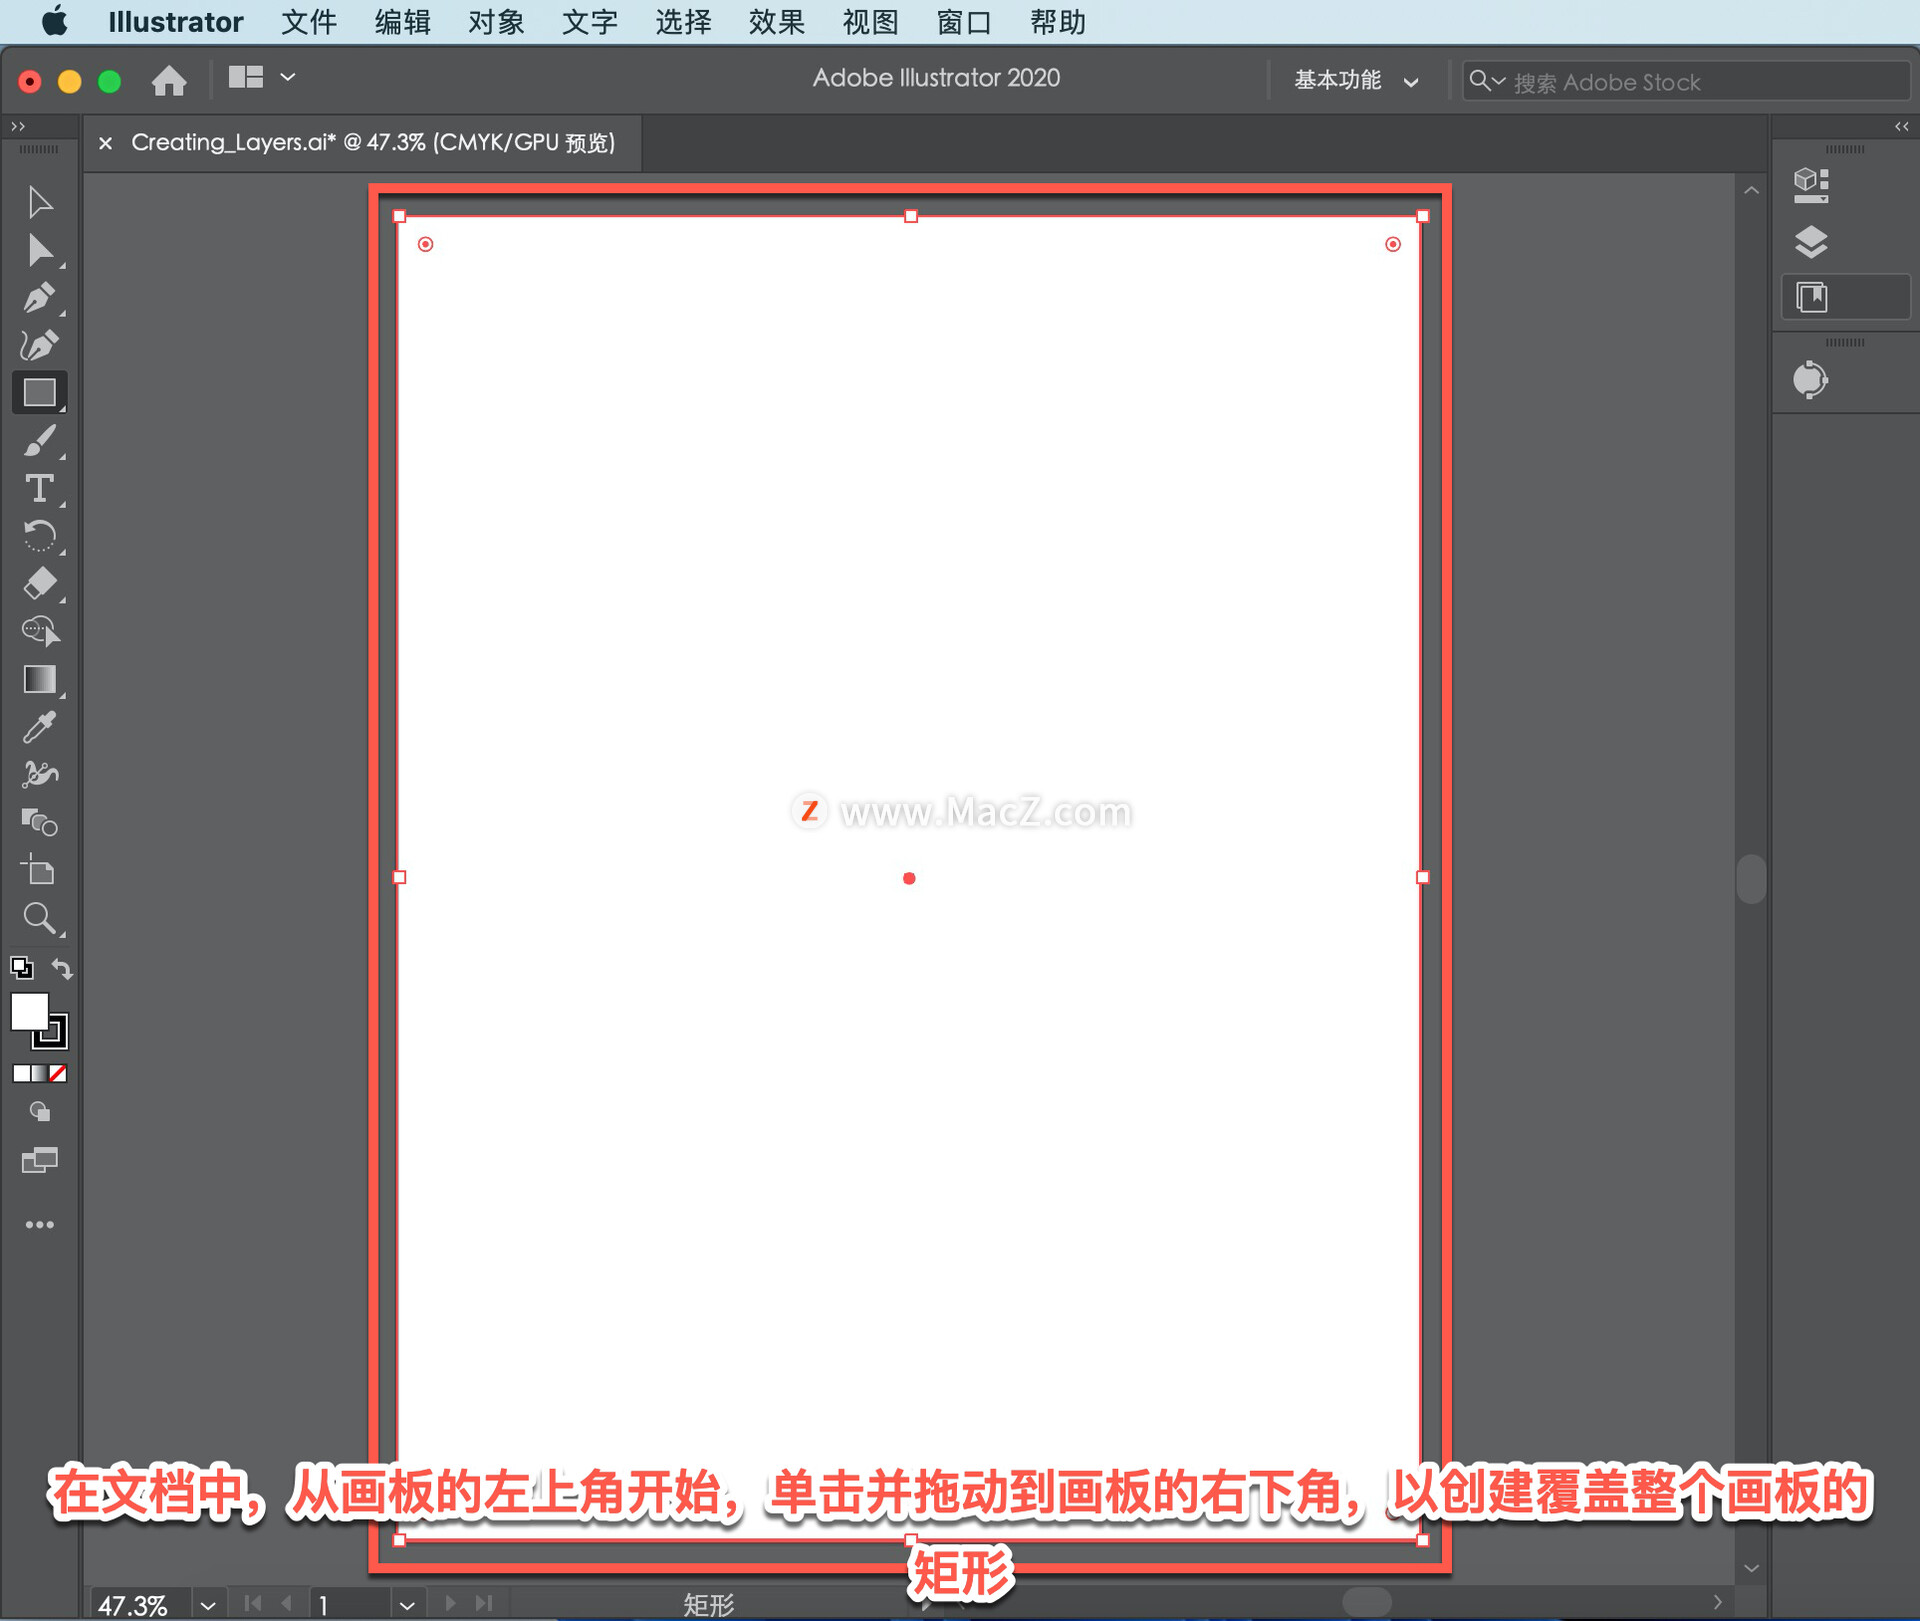Select the Type tool
Image resolution: width=1920 pixels, height=1621 pixels.
(x=39, y=488)
